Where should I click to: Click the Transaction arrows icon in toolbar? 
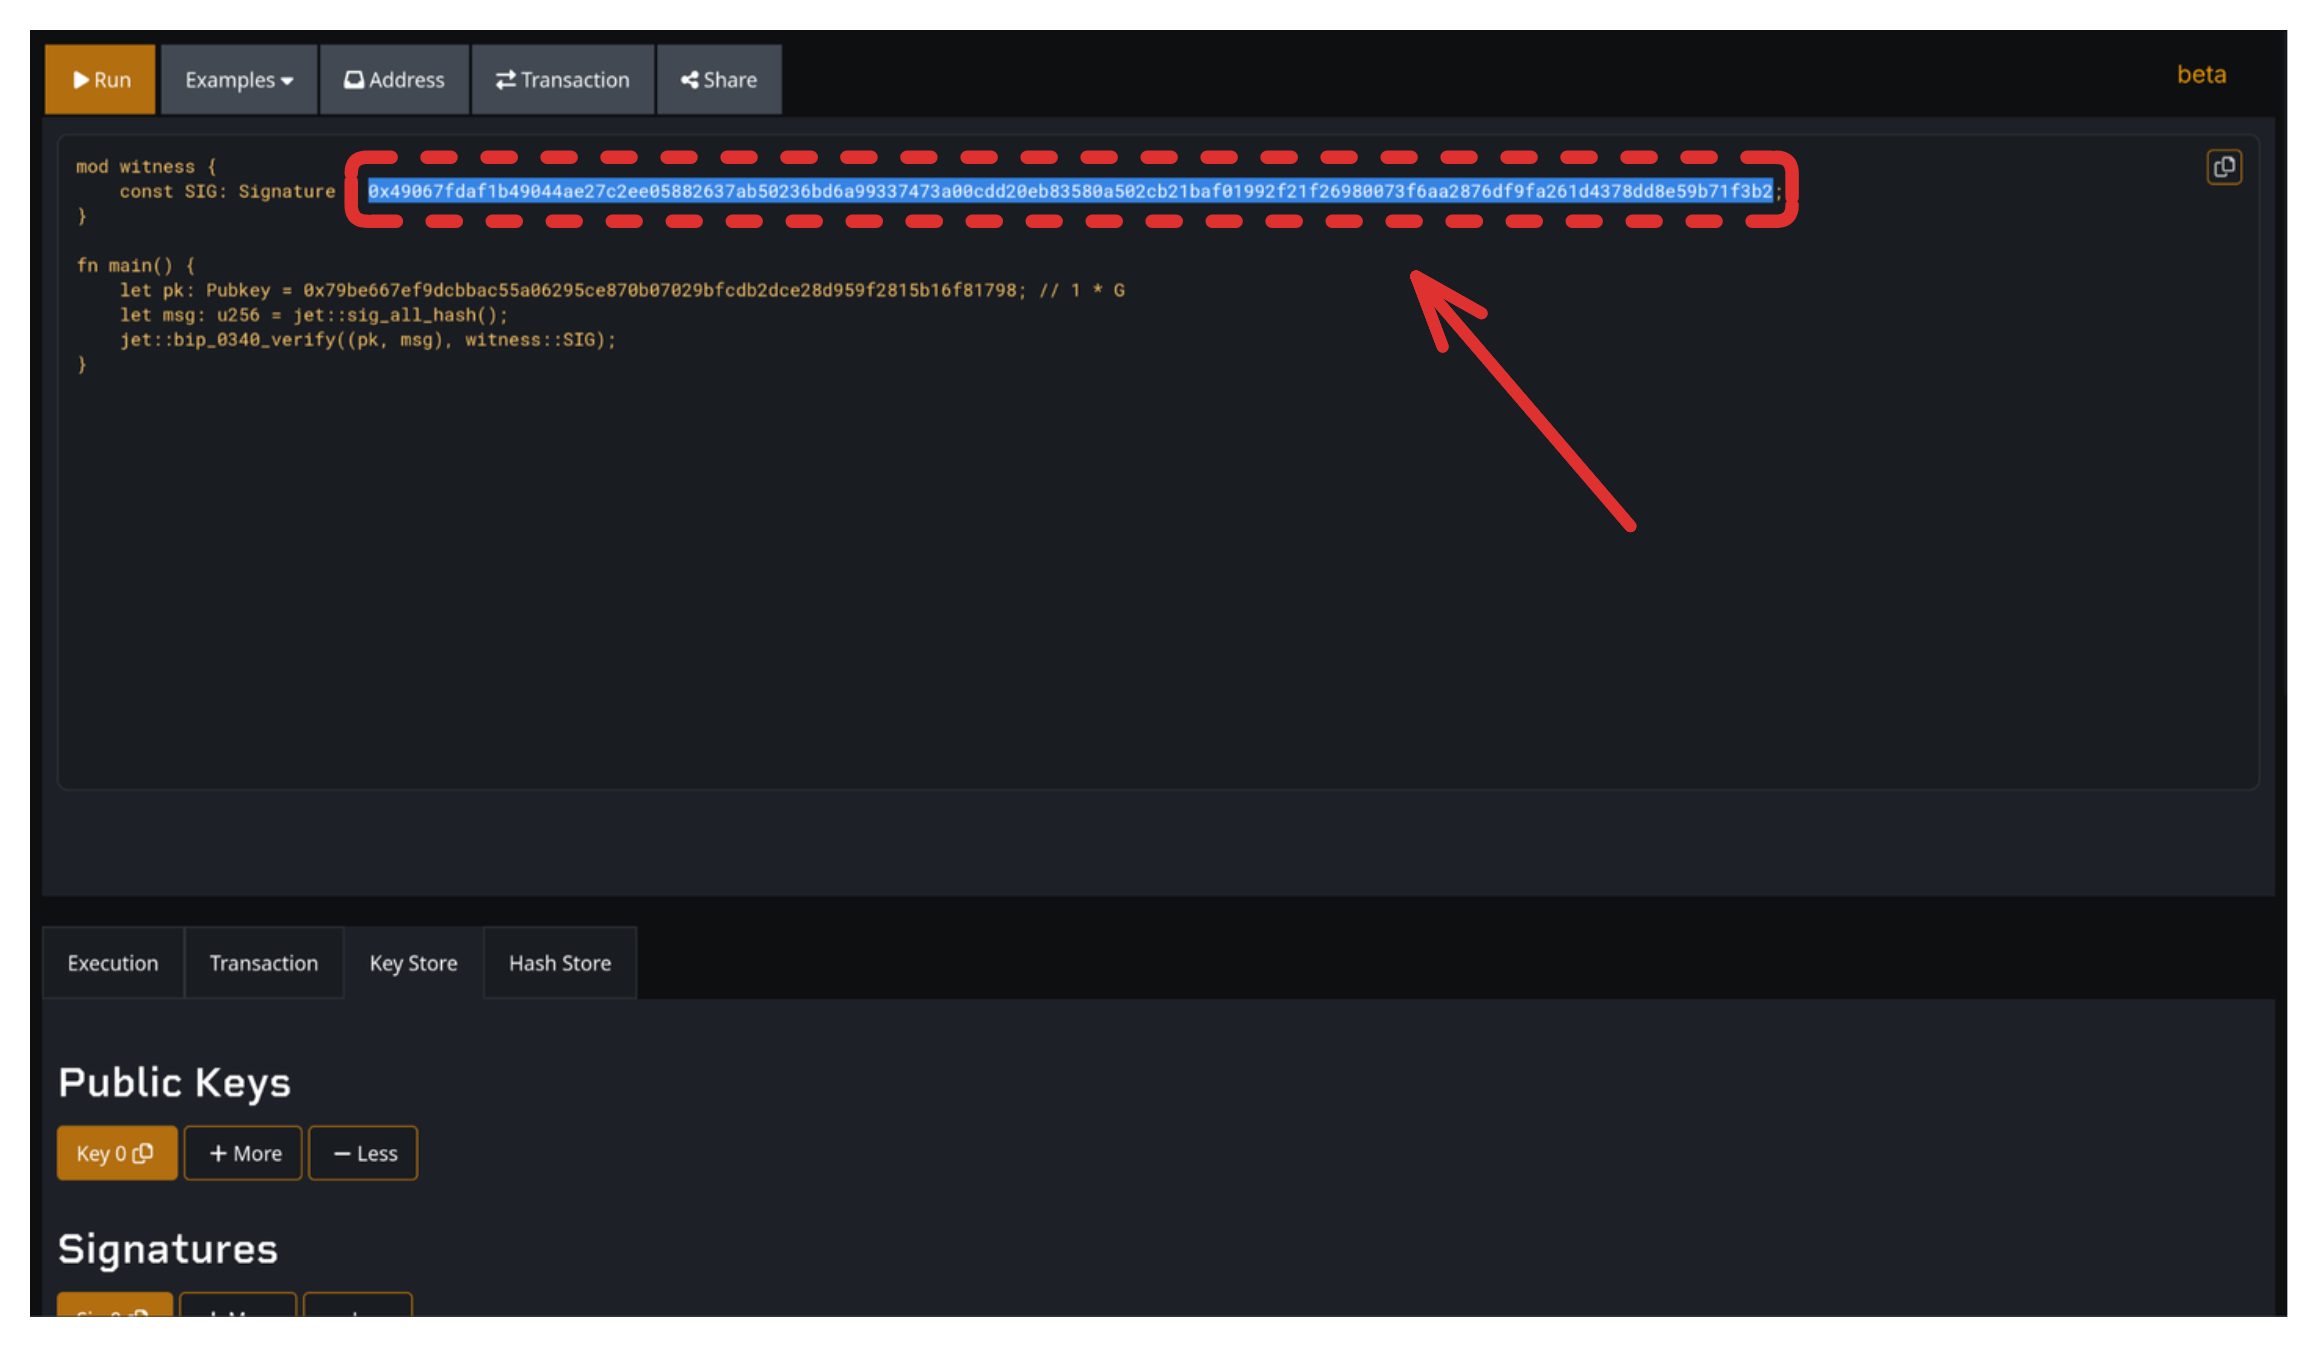507,79
